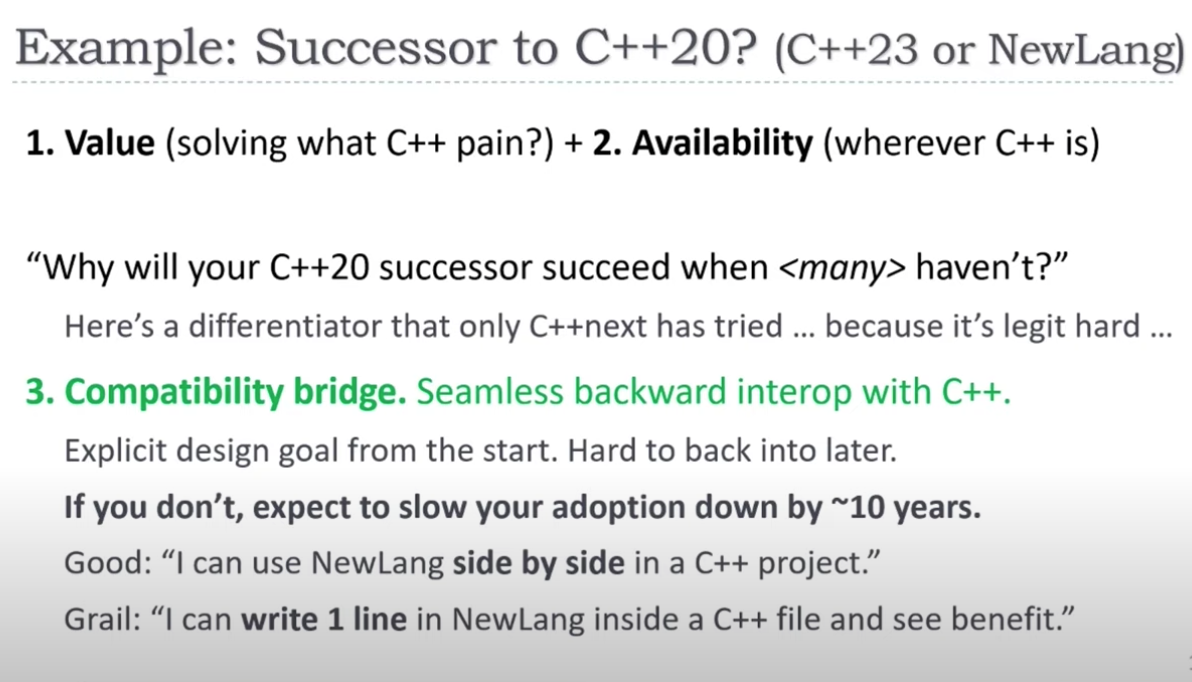Click the 'Grail:' line at the bottom
This screenshot has width=1192, height=682.
[569, 619]
